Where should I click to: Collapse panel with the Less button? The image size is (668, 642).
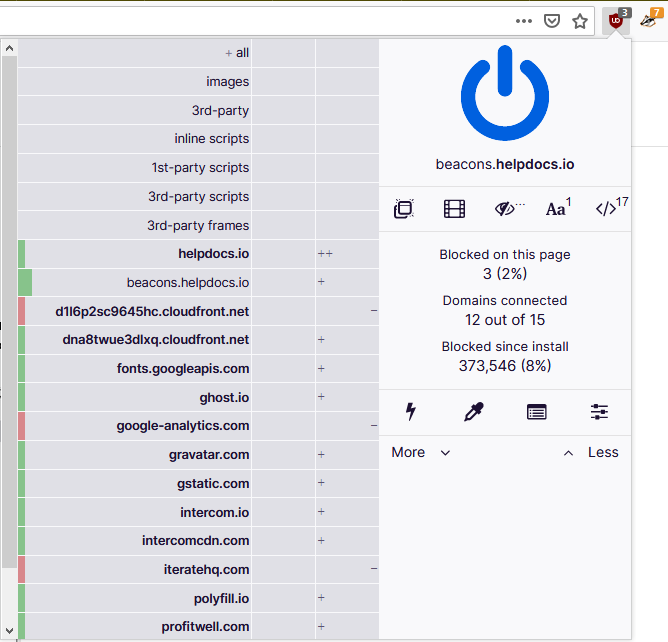(591, 452)
